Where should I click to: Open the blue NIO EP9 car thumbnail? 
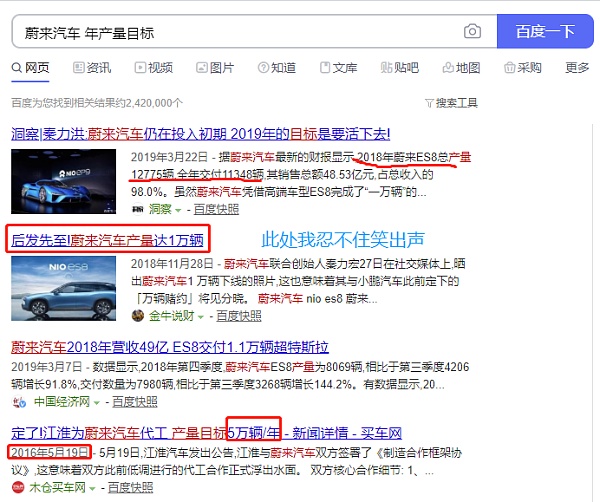64,181
